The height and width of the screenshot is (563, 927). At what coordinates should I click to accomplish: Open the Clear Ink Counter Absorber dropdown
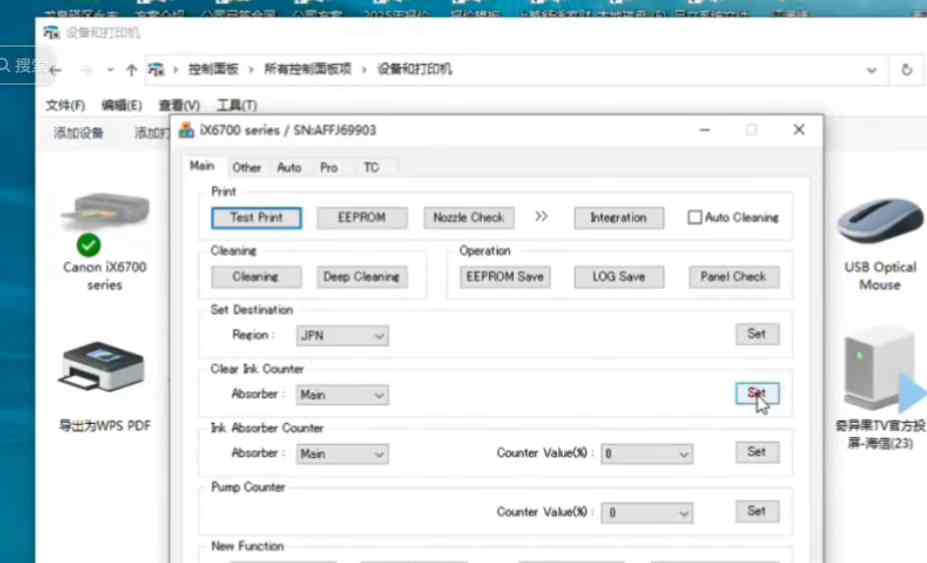342,395
